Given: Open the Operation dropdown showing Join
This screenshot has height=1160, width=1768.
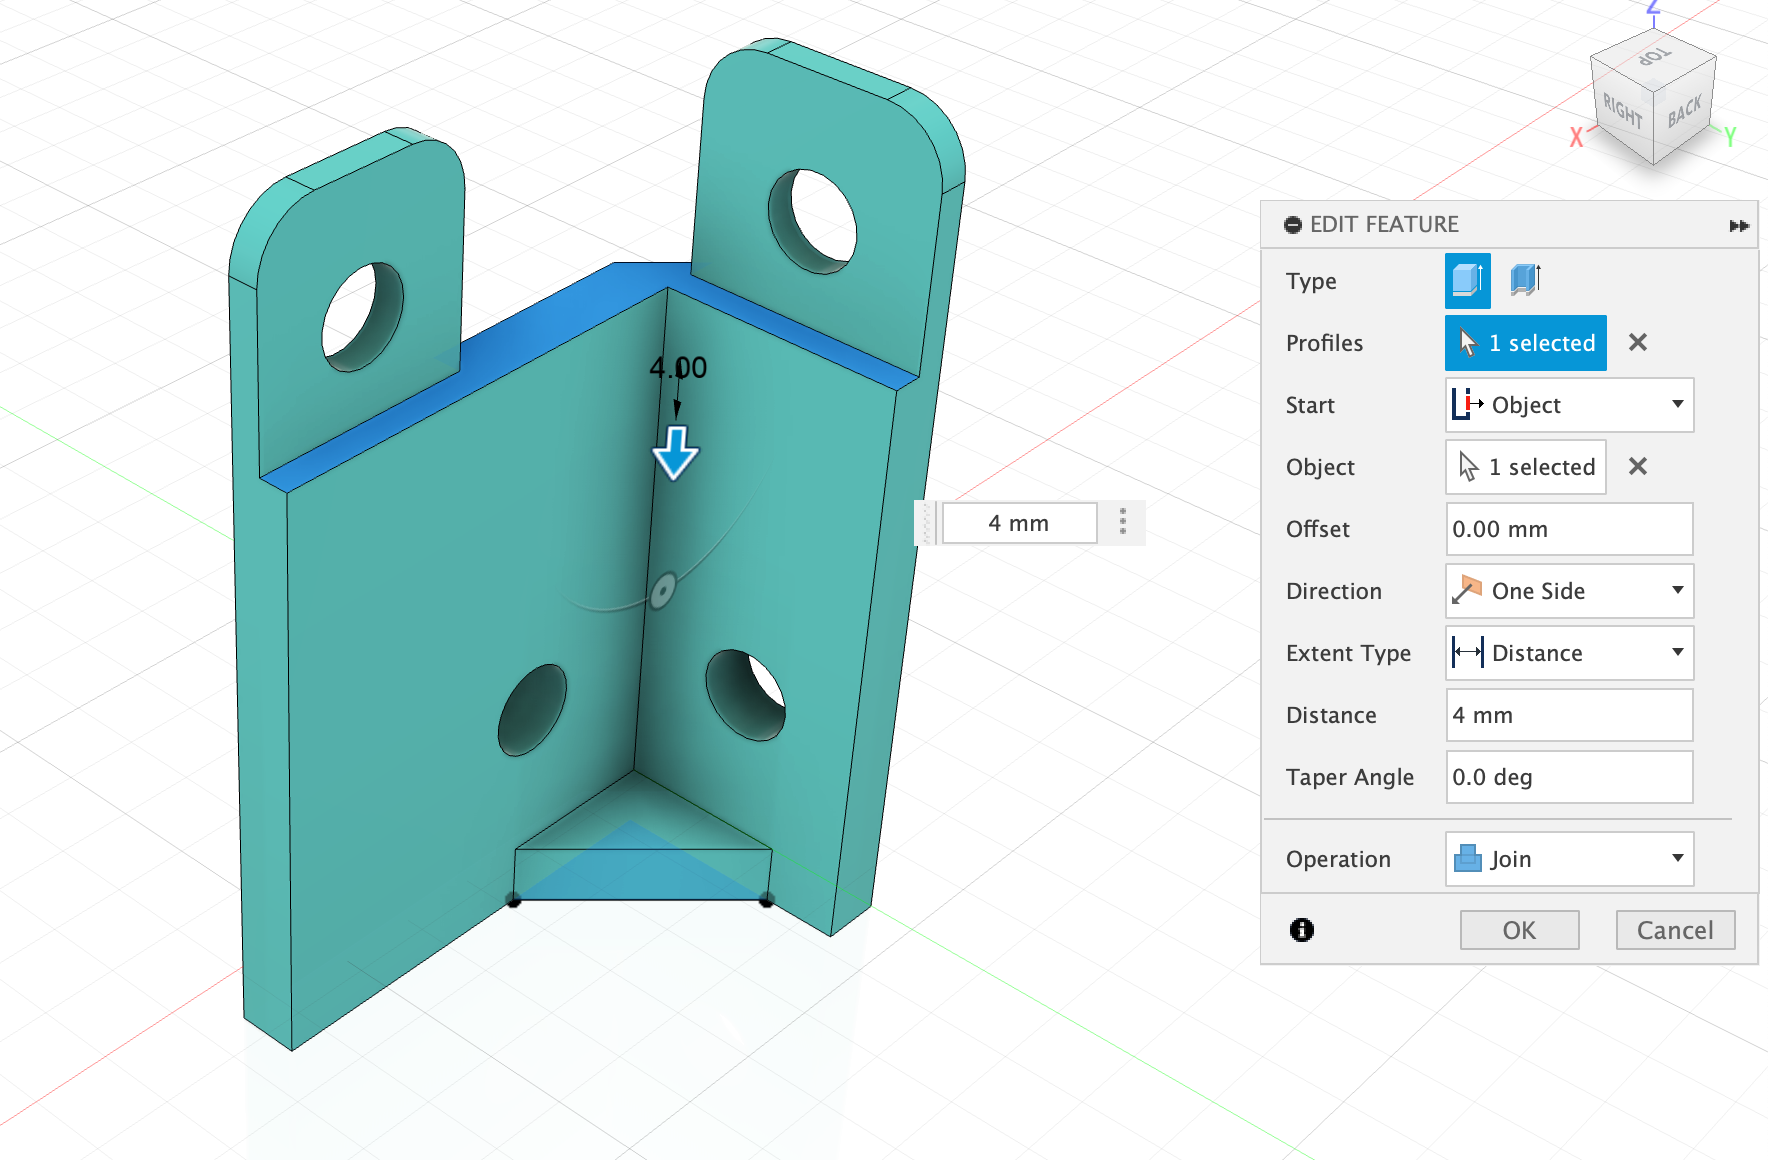Looking at the screenshot, I should click(1569, 859).
